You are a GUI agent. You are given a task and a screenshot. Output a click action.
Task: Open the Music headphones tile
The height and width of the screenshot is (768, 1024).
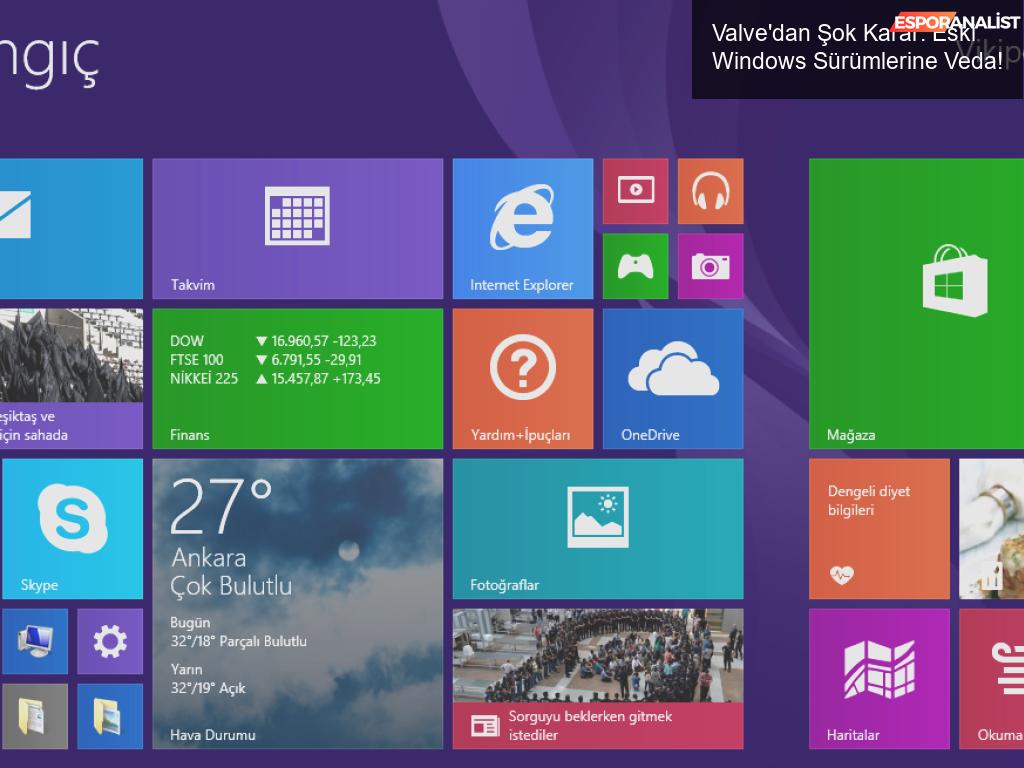tap(710, 190)
